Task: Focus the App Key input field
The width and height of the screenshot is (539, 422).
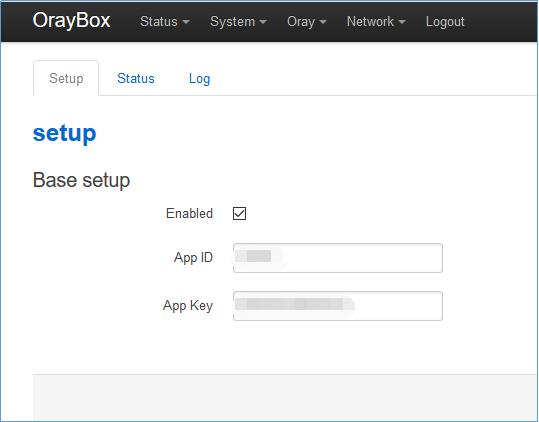Action: coord(338,306)
